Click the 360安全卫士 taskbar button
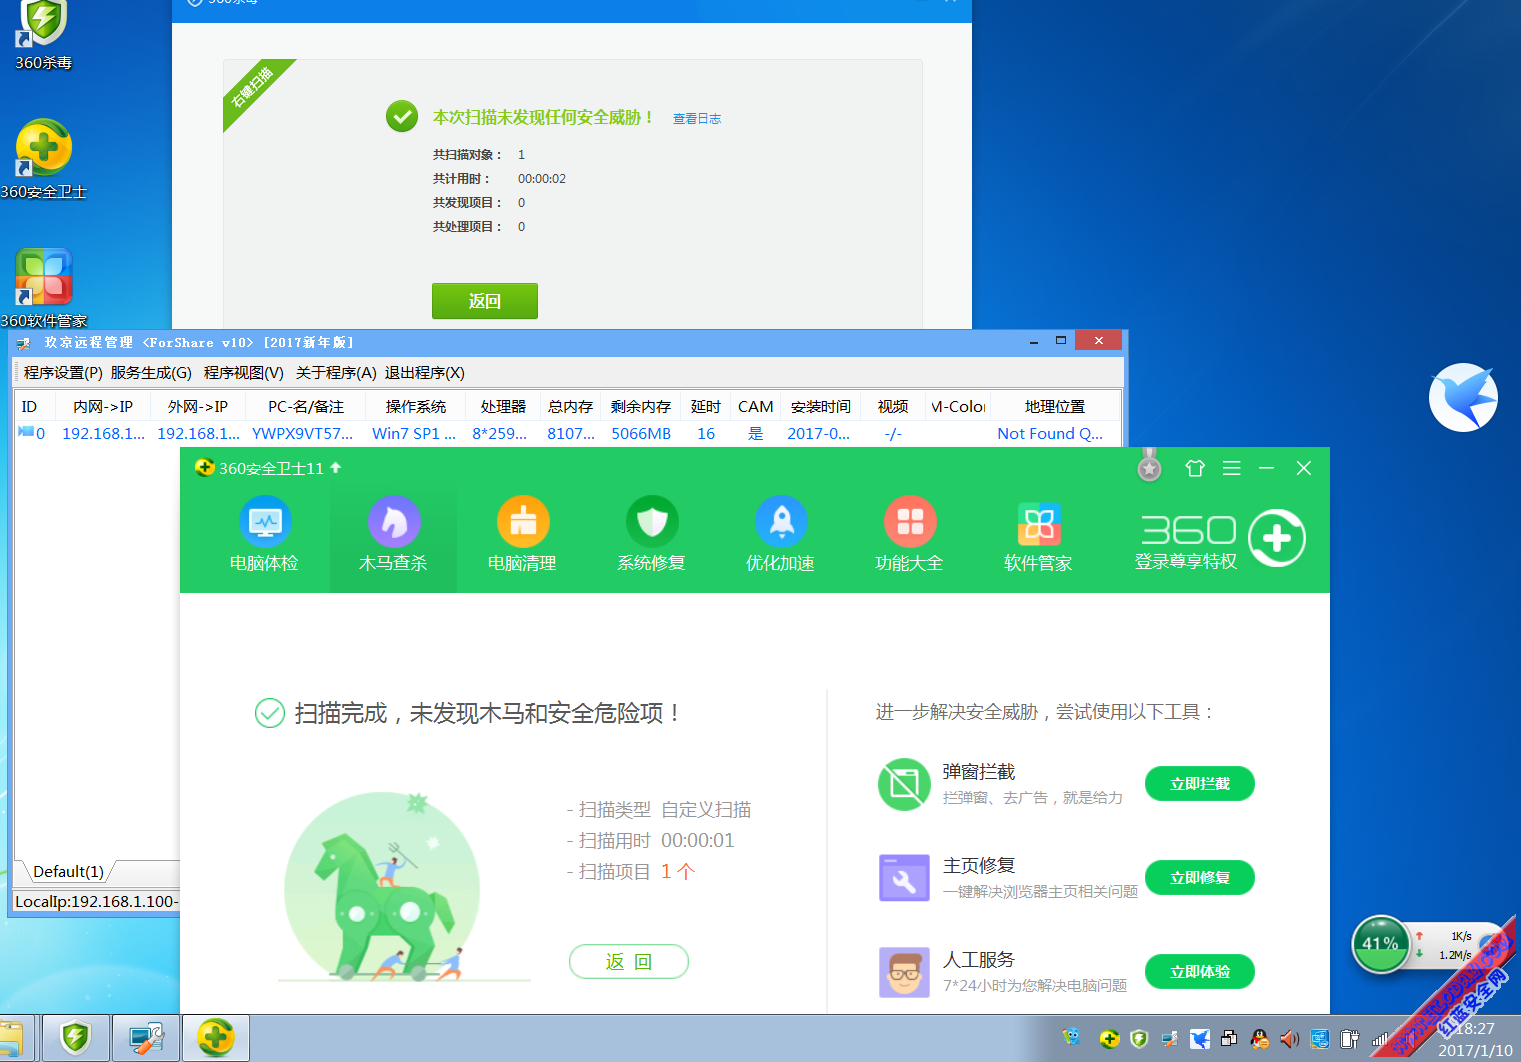Image resolution: width=1521 pixels, height=1062 pixels. (x=216, y=1038)
